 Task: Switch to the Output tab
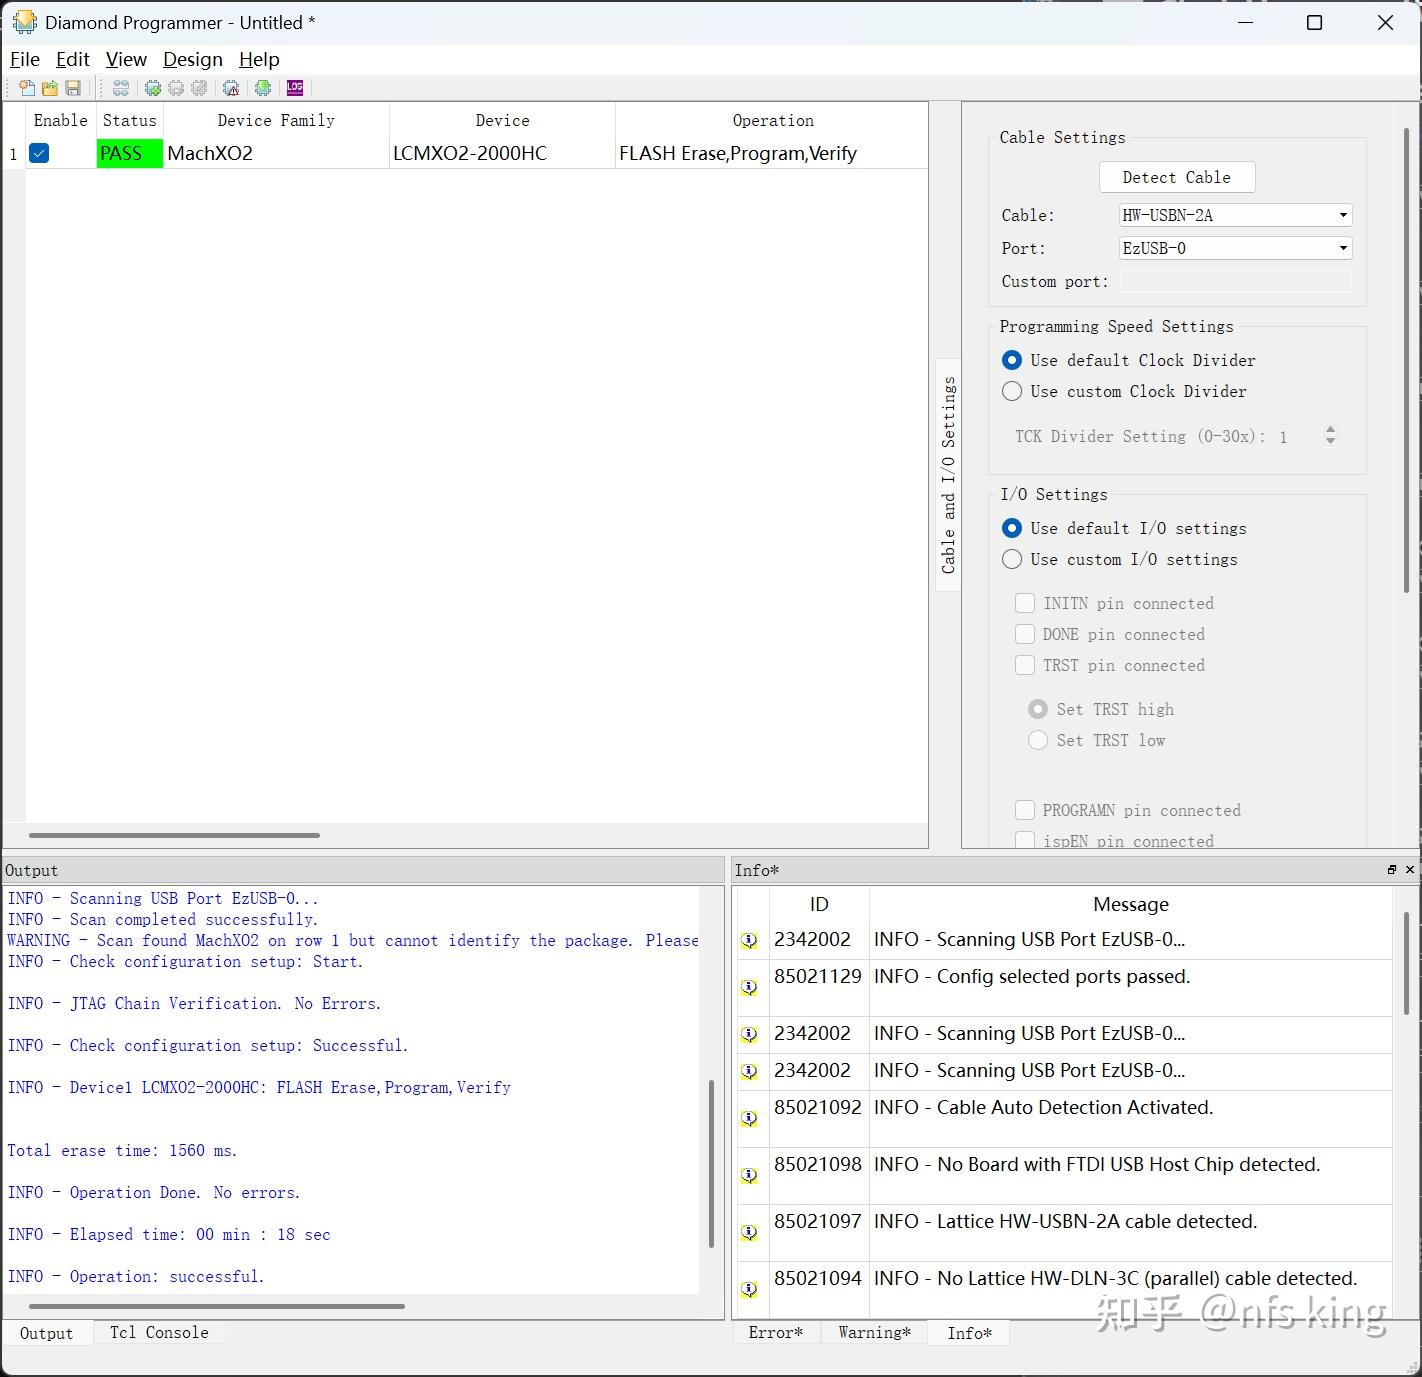[x=47, y=1333]
